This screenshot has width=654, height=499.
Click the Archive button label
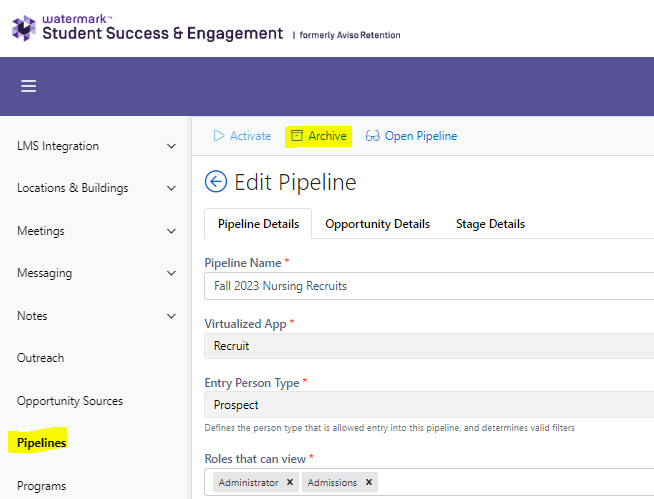coord(327,136)
